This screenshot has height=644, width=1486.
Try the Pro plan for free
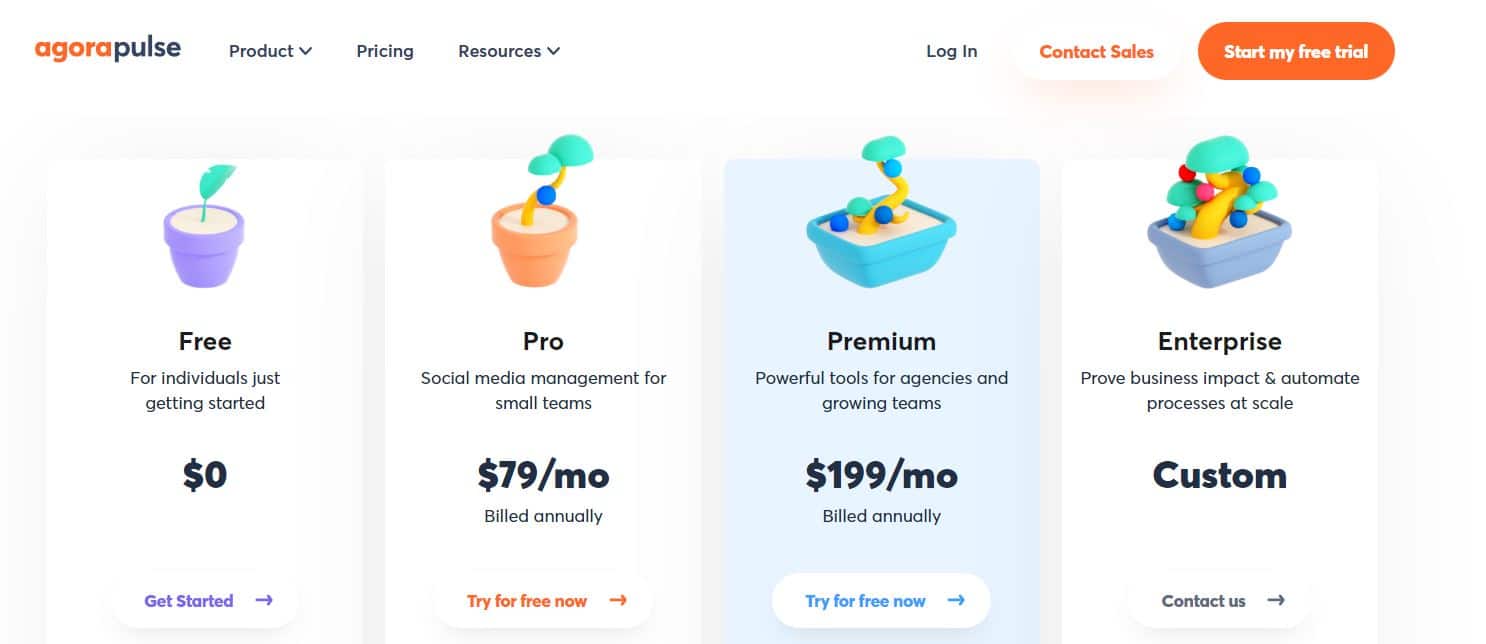coord(527,601)
